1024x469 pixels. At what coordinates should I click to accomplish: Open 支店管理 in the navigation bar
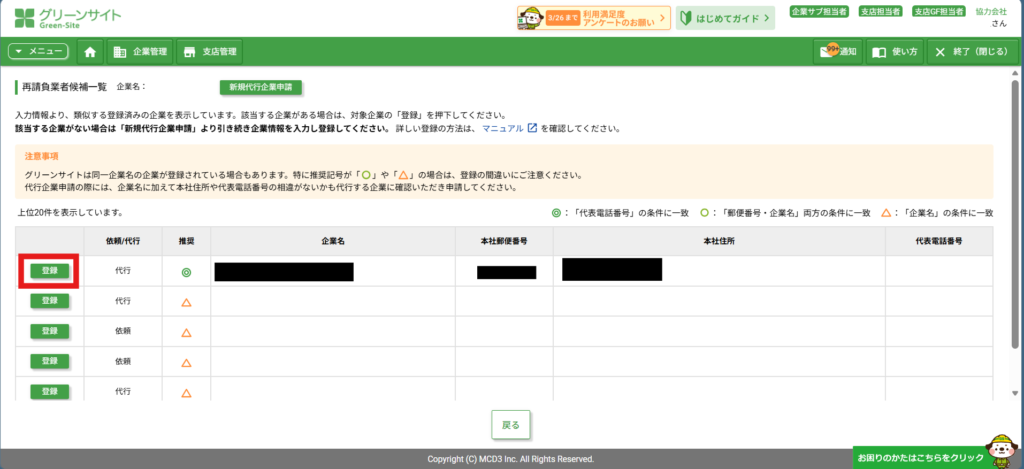point(210,52)
